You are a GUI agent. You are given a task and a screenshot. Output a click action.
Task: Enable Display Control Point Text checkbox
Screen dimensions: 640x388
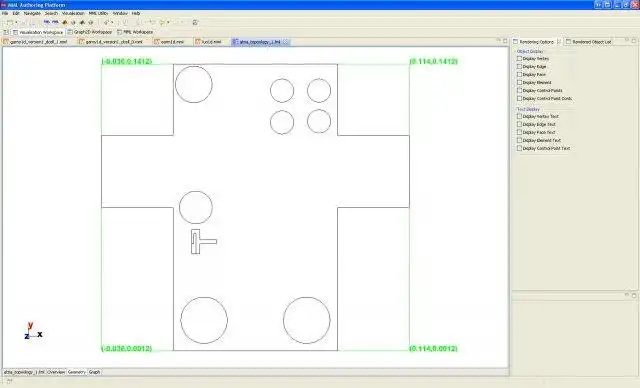click(519, 148)
